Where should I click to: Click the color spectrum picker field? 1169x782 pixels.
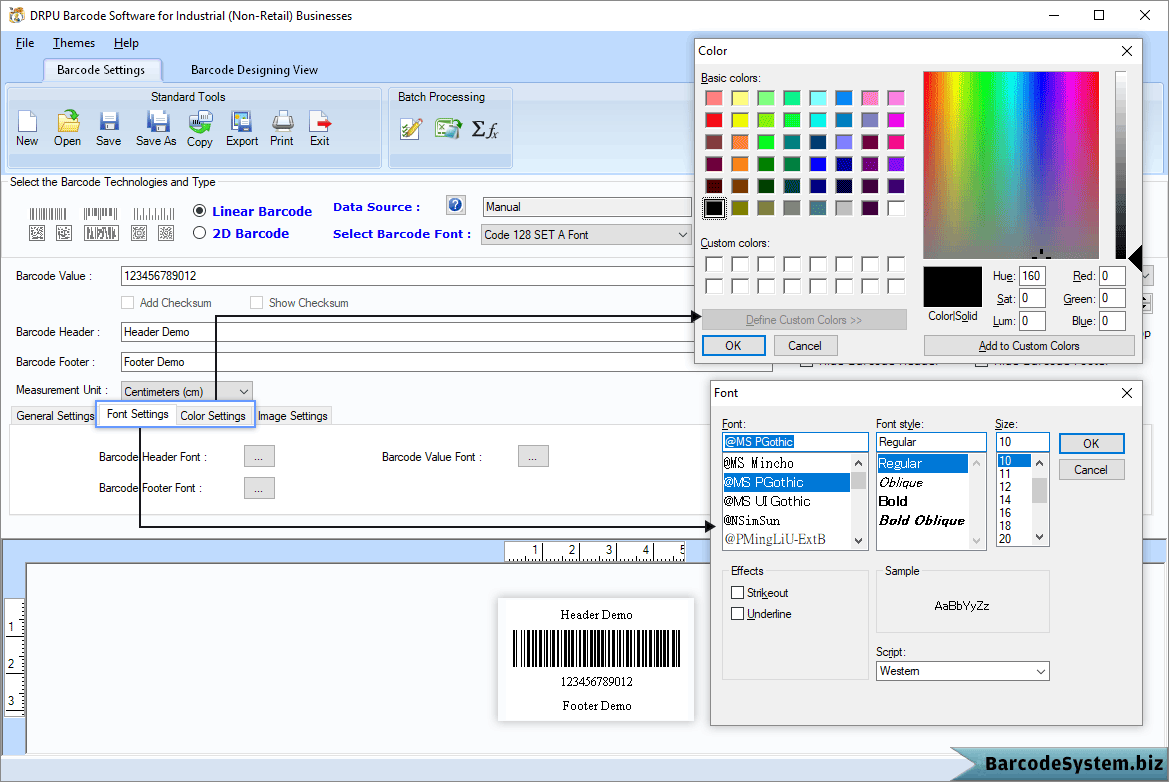(1011, 165)
